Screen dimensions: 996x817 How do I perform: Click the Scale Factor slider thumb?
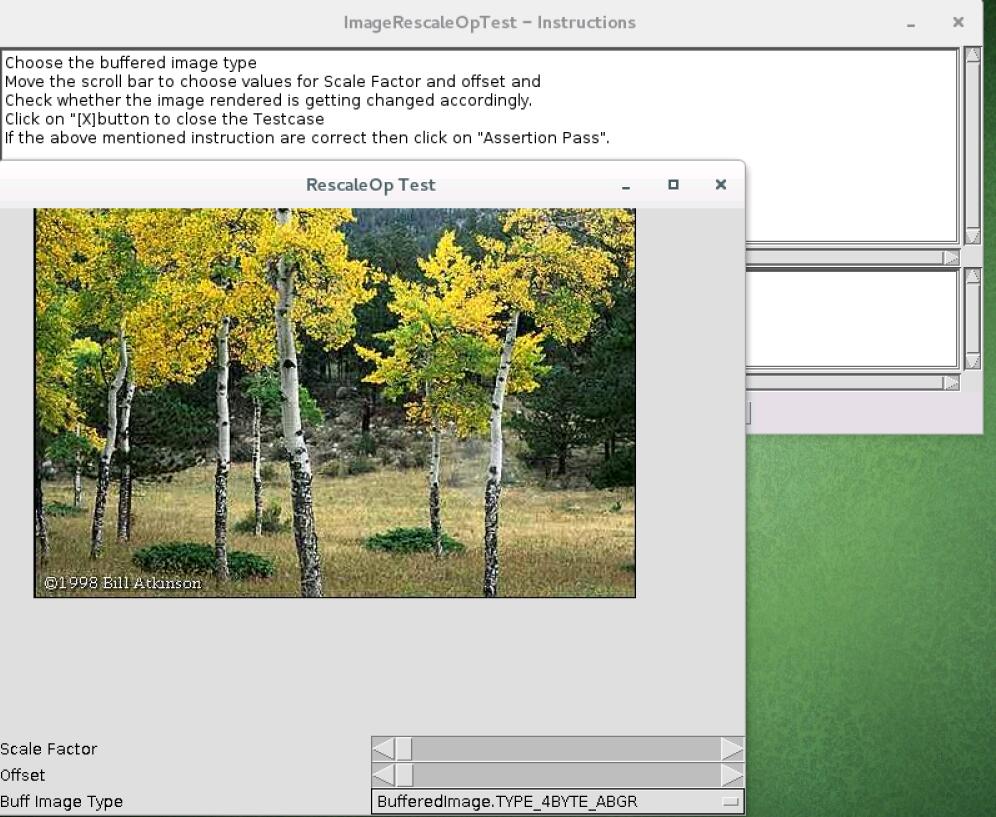click(x=403, y=749)
